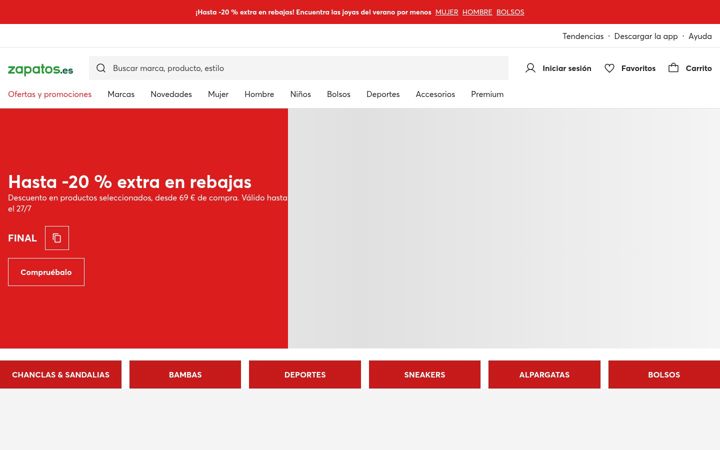The height and width of the screenshot is (450, 720).
Task: Click SNEAKERS category button
Action: tap(425, 375)
